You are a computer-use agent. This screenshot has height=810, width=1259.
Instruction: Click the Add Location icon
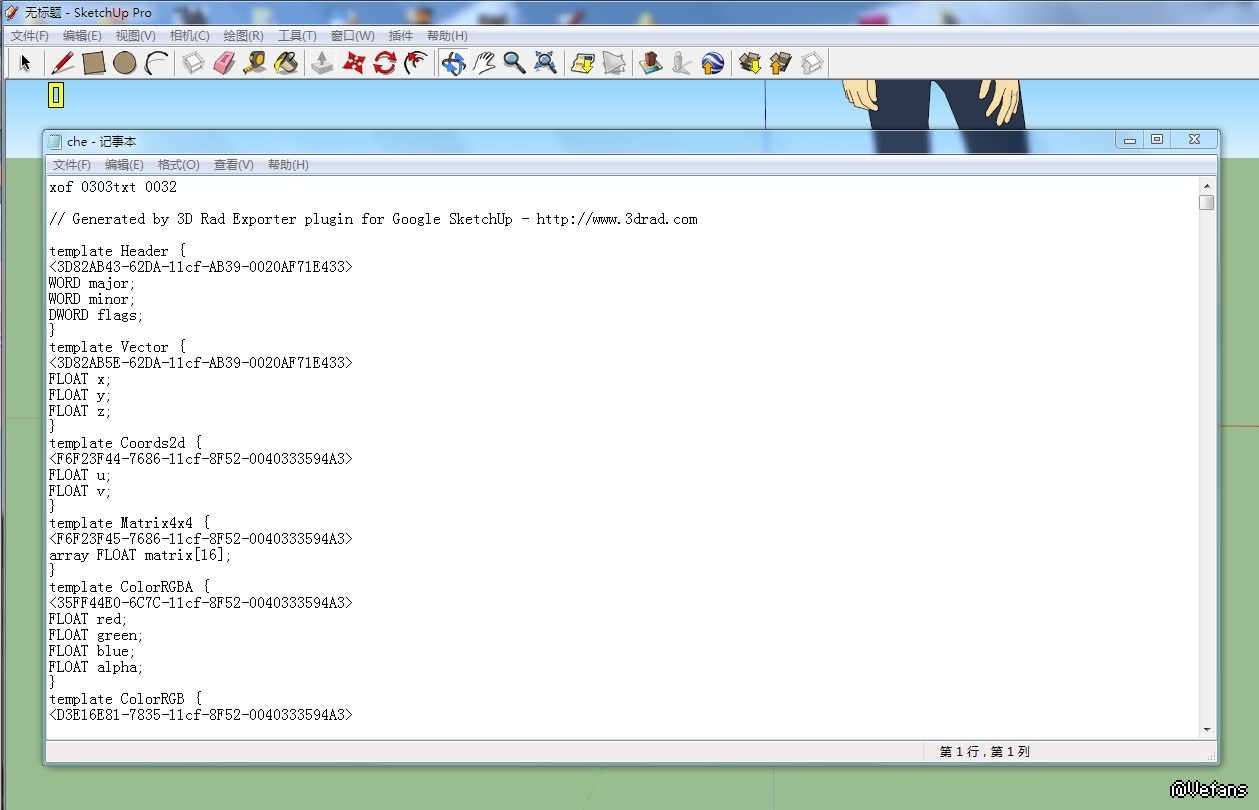[x=583, y=63]
